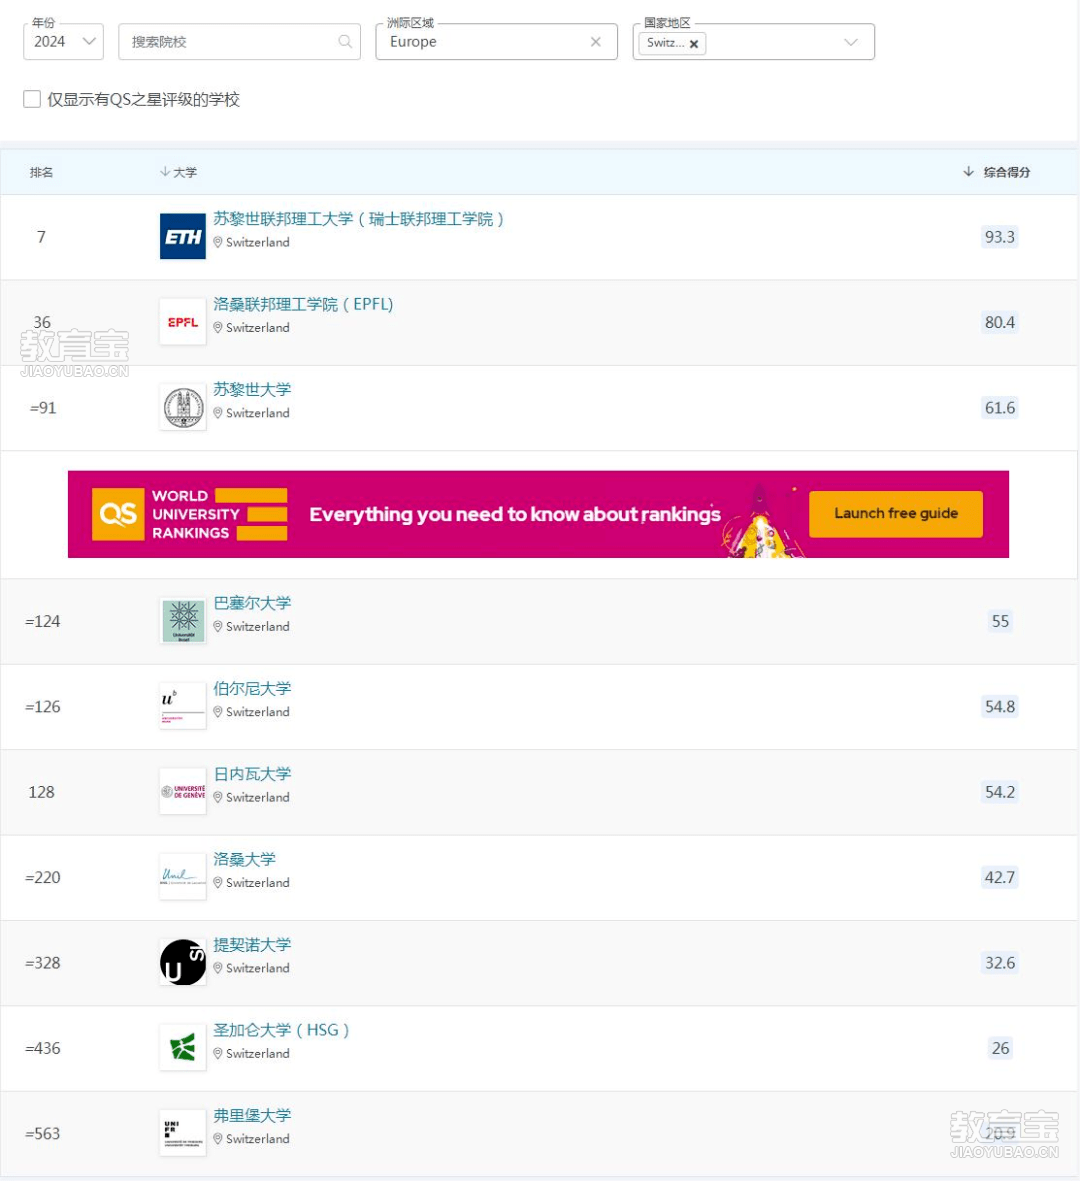Click location pin icon under 苏黎世大学
The width and height of the screenshot is (1080, 1181).
[x=218, y=413]
